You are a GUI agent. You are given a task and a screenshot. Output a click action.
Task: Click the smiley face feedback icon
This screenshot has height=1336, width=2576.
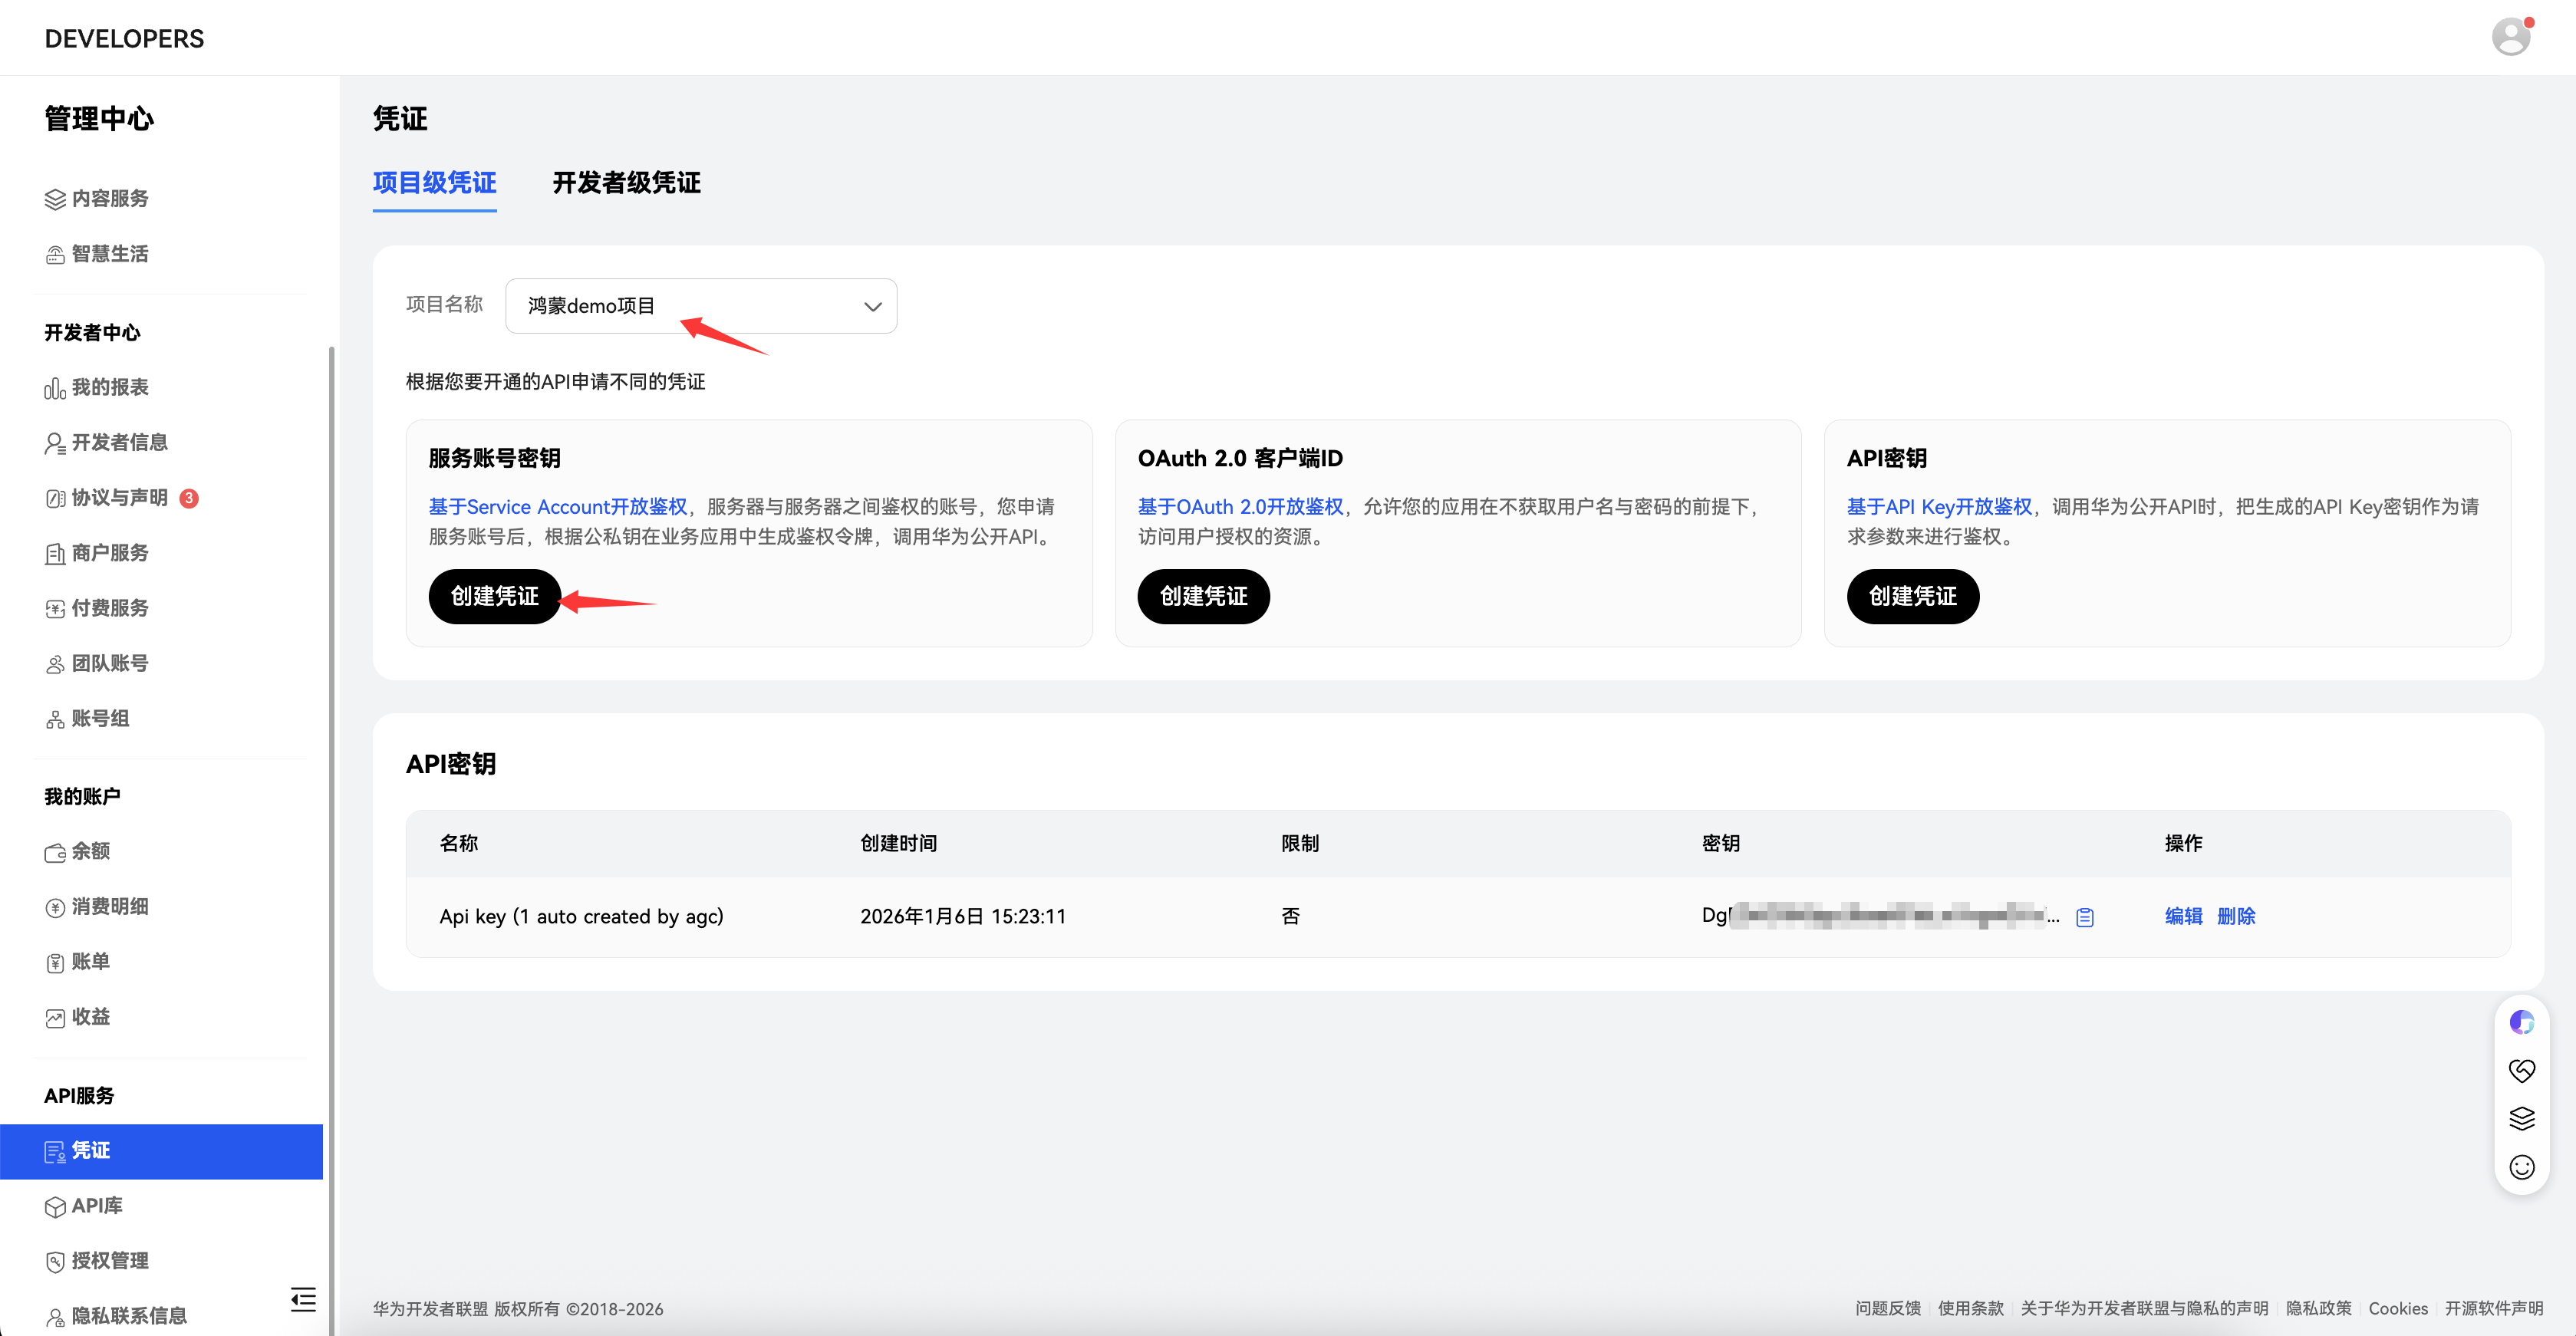tap(2521, 1167)
